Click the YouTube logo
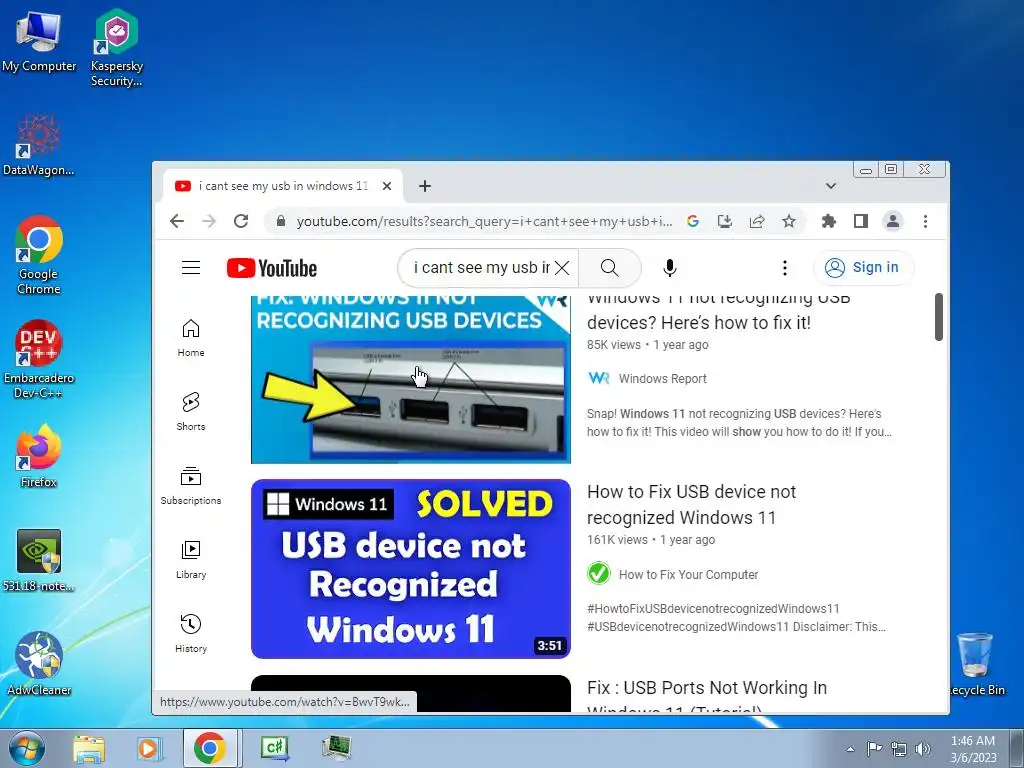The width and height of the screenshot is (1024, 768). 272,268
